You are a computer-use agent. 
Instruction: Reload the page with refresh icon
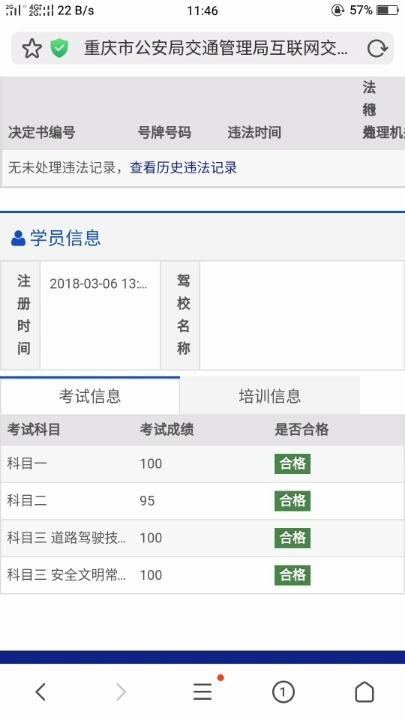pos(377,48)
